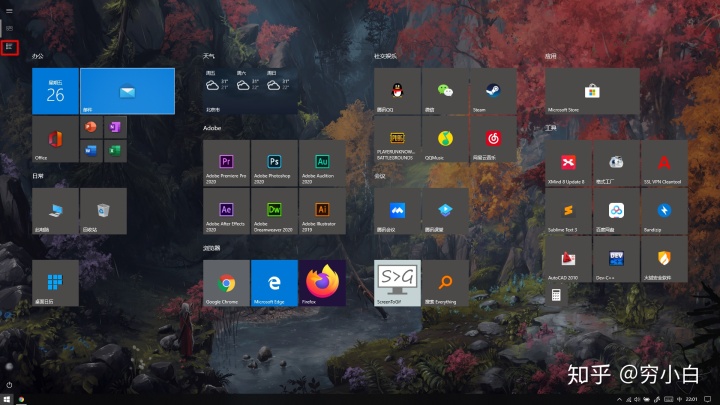Launch Adobe Premiere Pro 2020

226,163
